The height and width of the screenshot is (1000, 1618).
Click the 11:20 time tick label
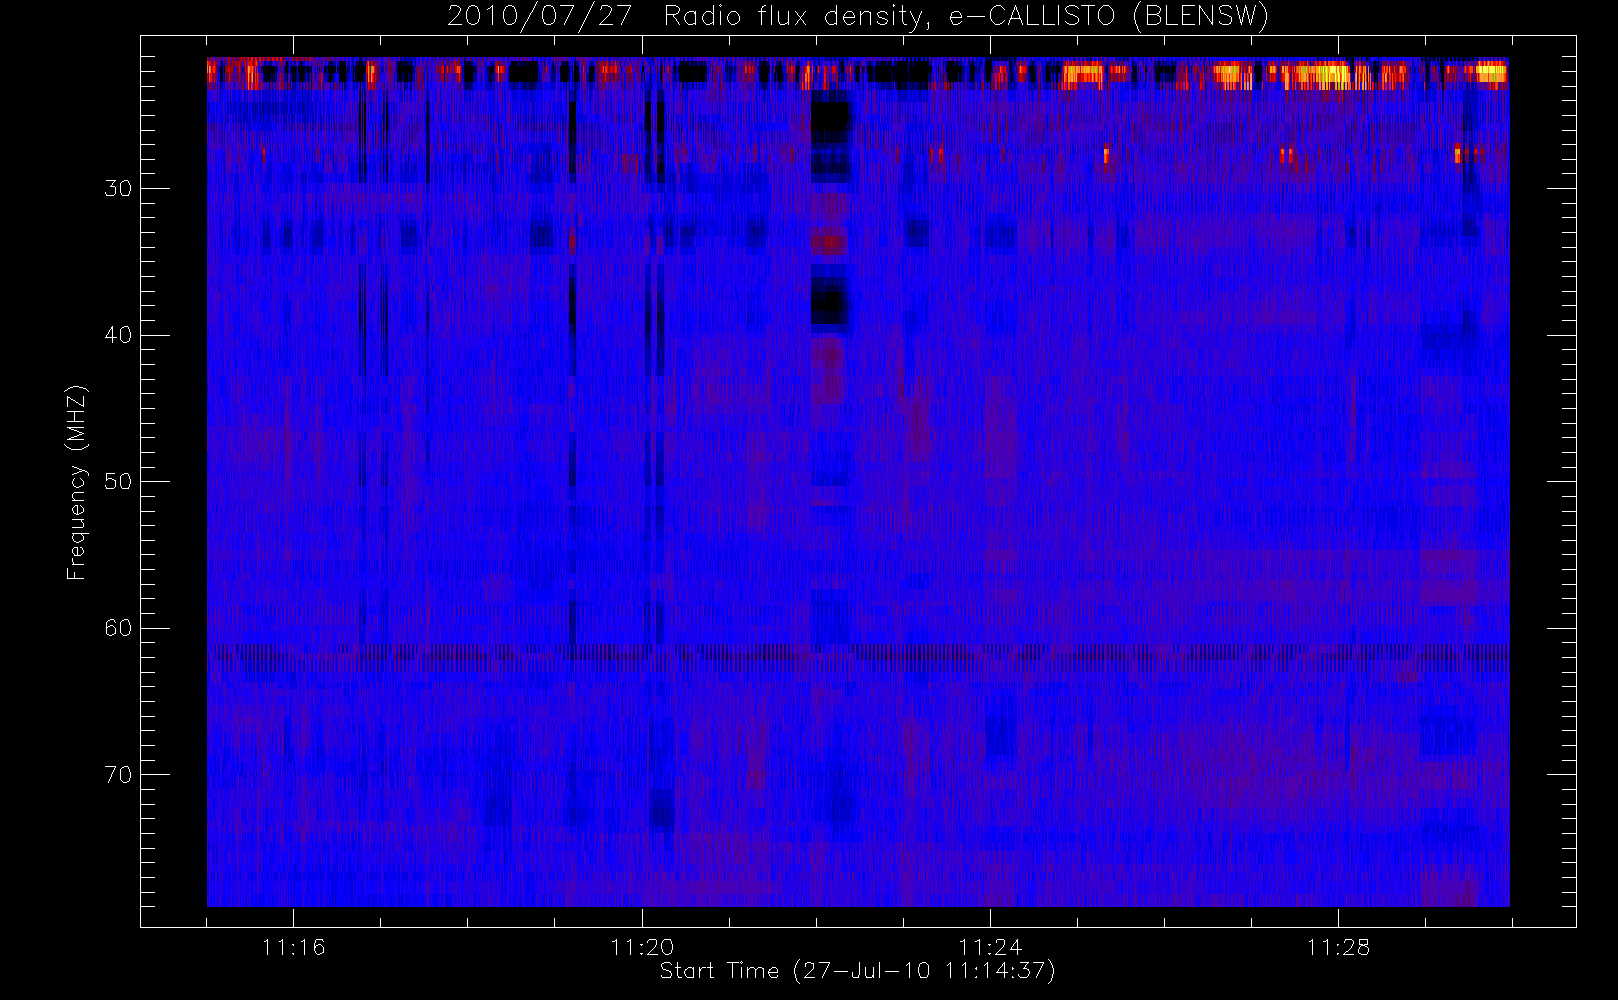pos(642,947)
